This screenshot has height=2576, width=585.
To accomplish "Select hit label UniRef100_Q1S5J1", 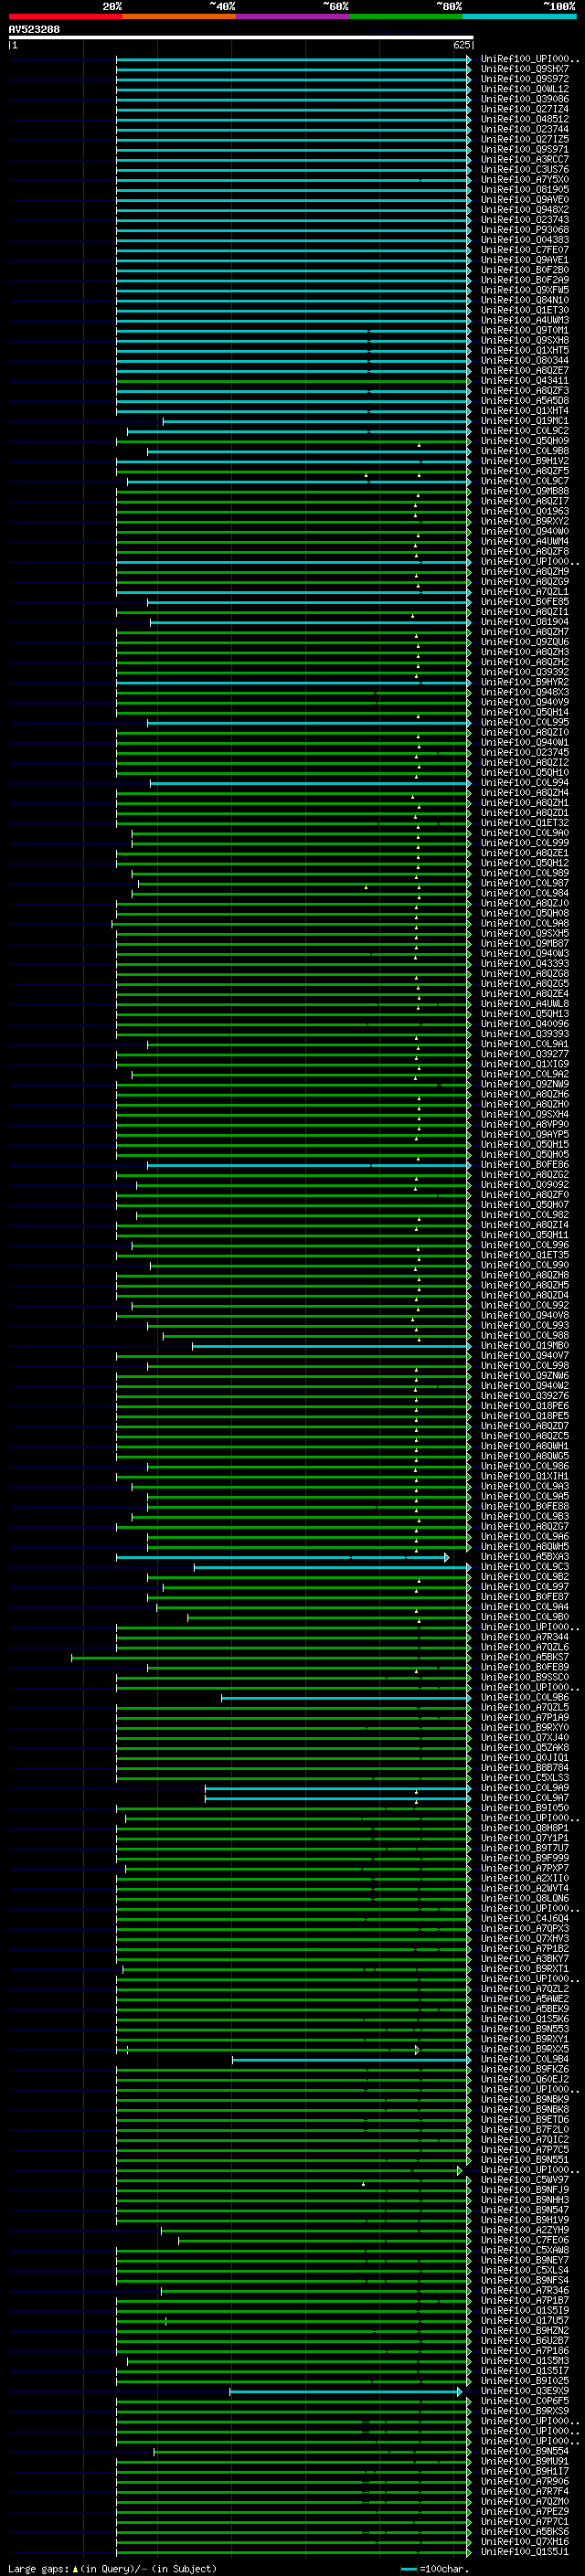I will point(524,2552).
